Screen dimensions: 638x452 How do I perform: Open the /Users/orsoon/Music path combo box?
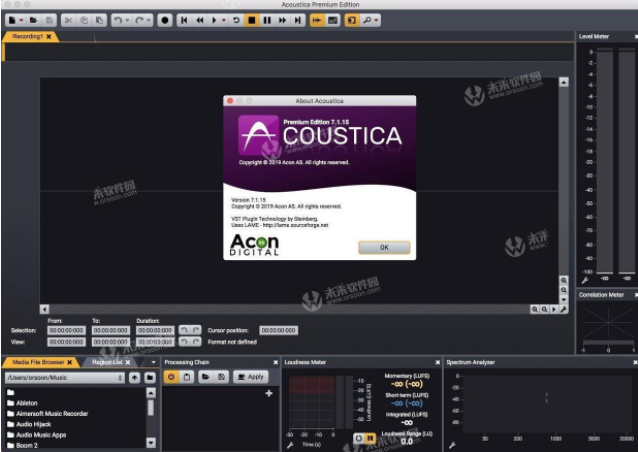[65, 378]
